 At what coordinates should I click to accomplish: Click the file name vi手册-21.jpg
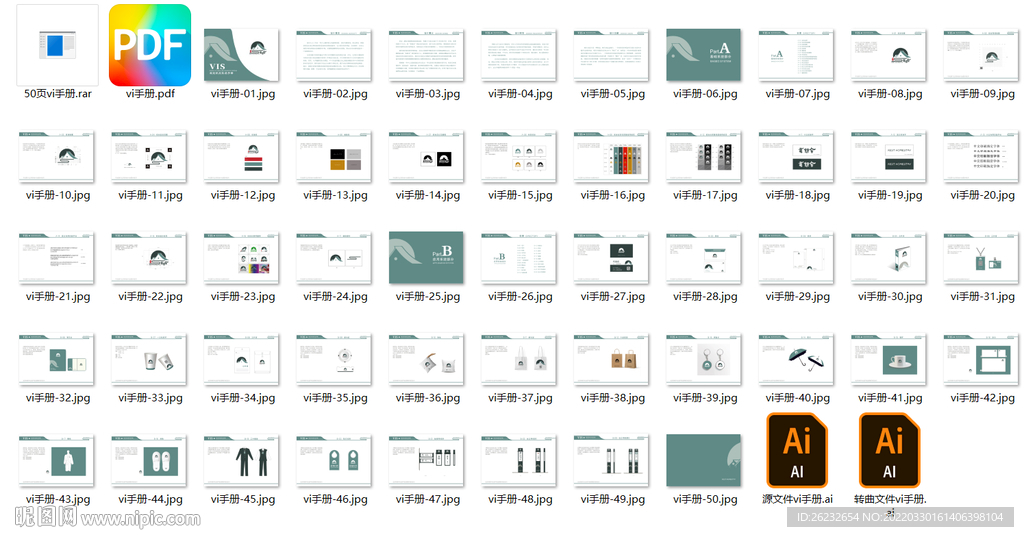tap(58, 296)
